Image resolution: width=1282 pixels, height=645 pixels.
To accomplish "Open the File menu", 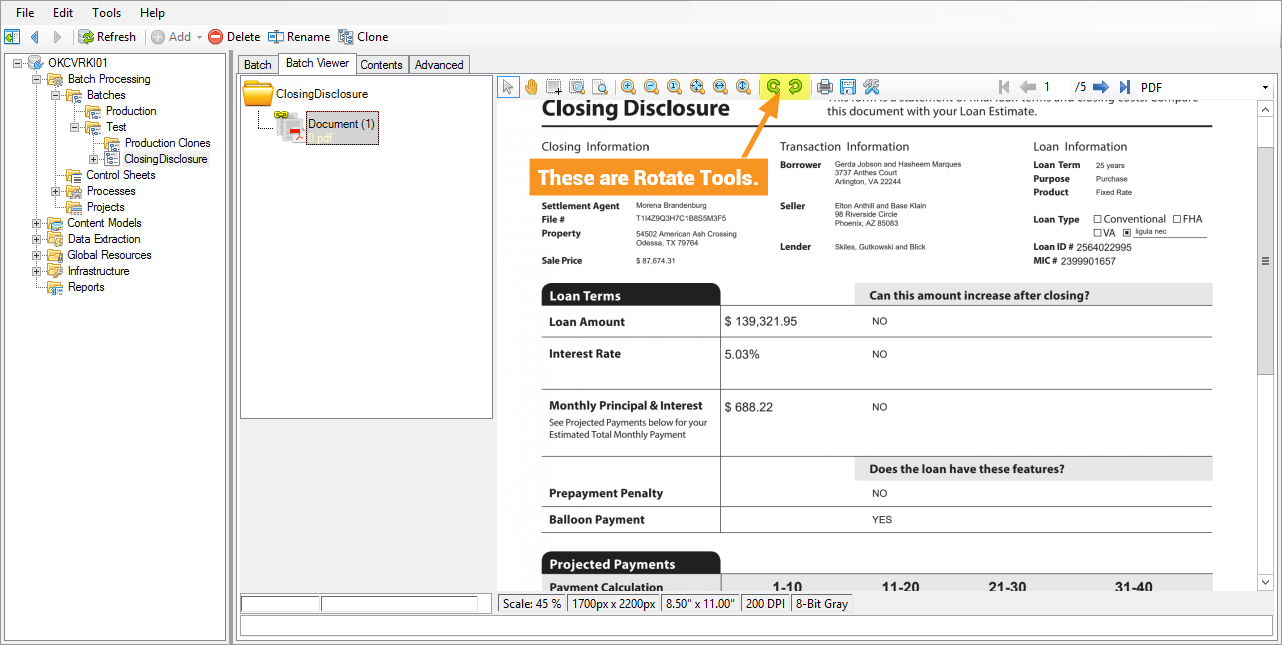I will [25, 13].
